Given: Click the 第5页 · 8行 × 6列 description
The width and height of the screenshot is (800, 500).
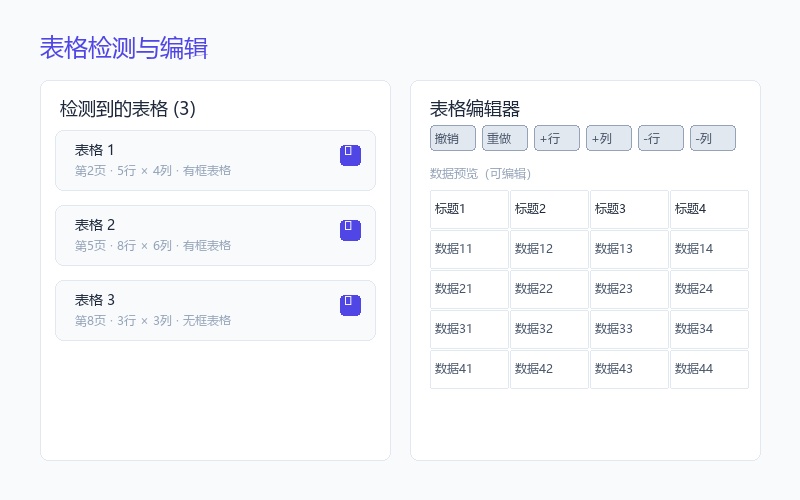Looking at the screenshot, I should (153, 246).
